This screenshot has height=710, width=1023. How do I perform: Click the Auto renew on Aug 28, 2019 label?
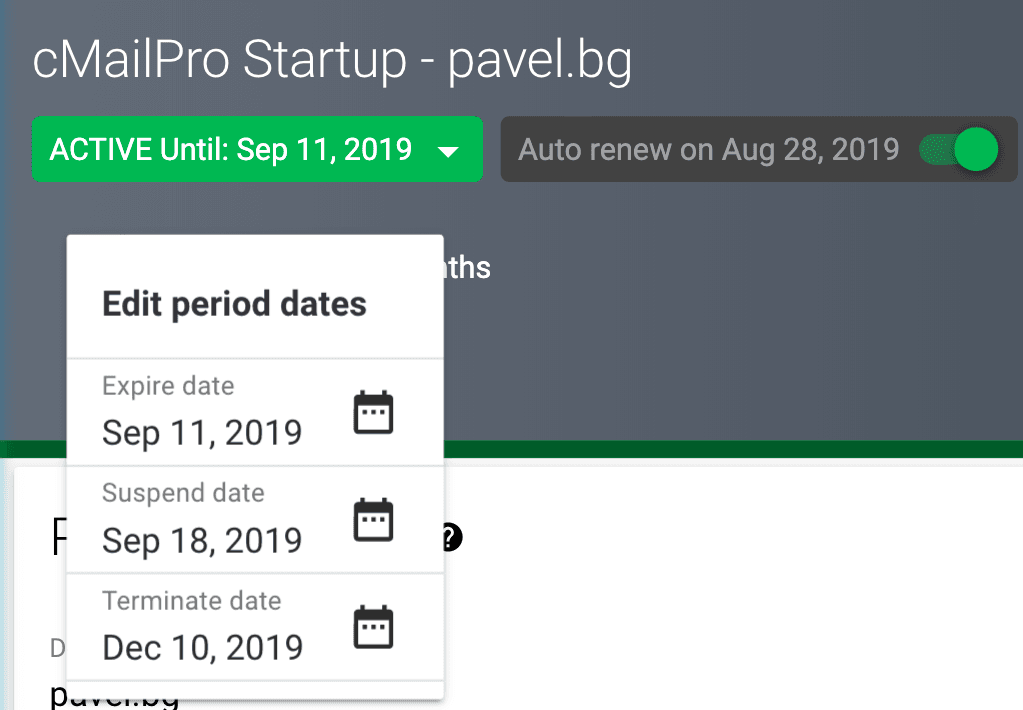(708, 150)
